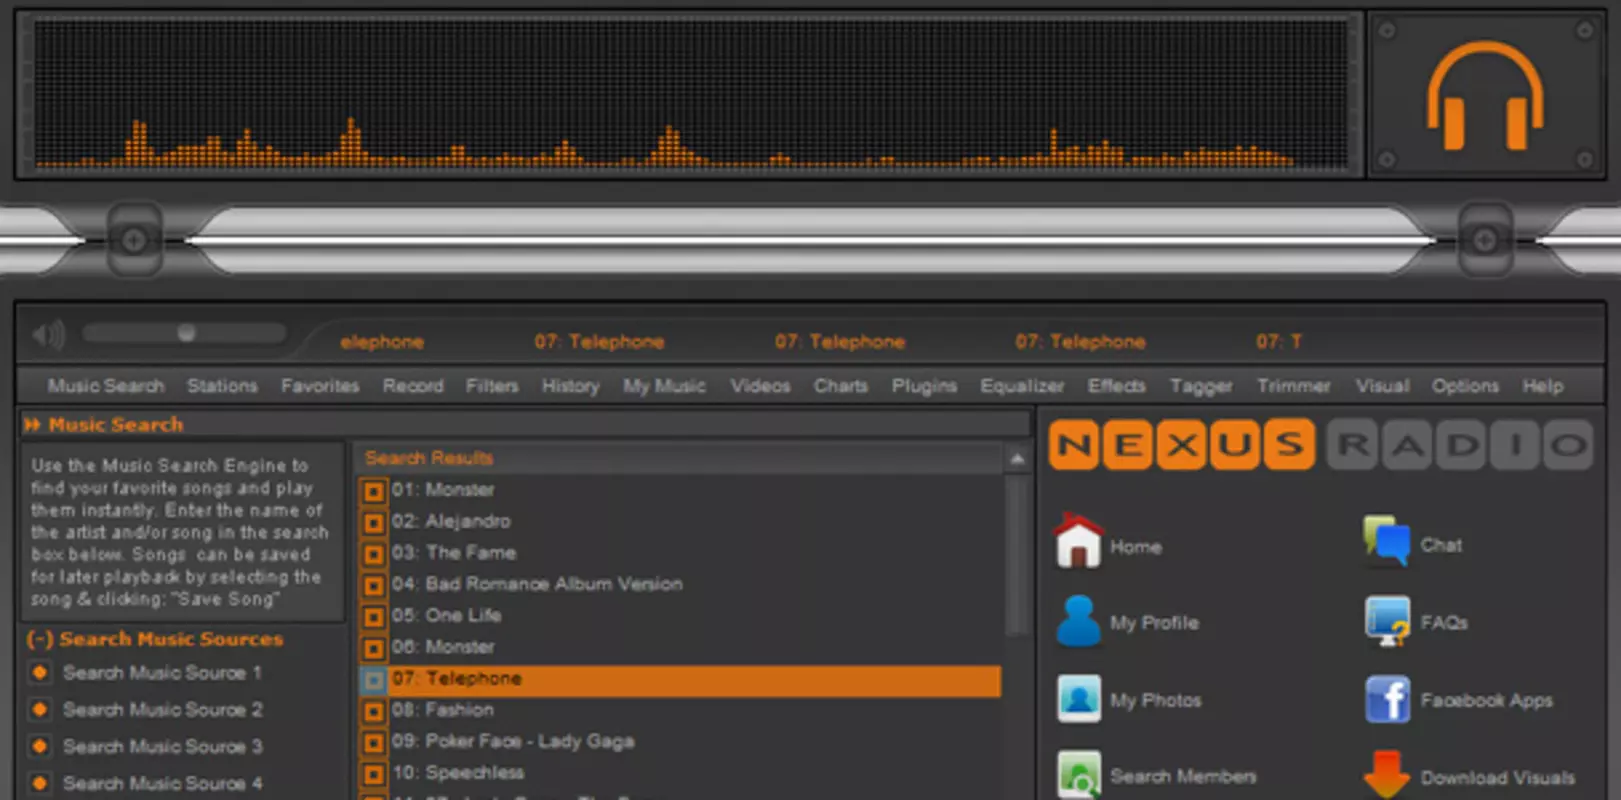Click the icon beside 08: Fashion
This screenshot has width=1621, height=800.
[x=374, y=711]
